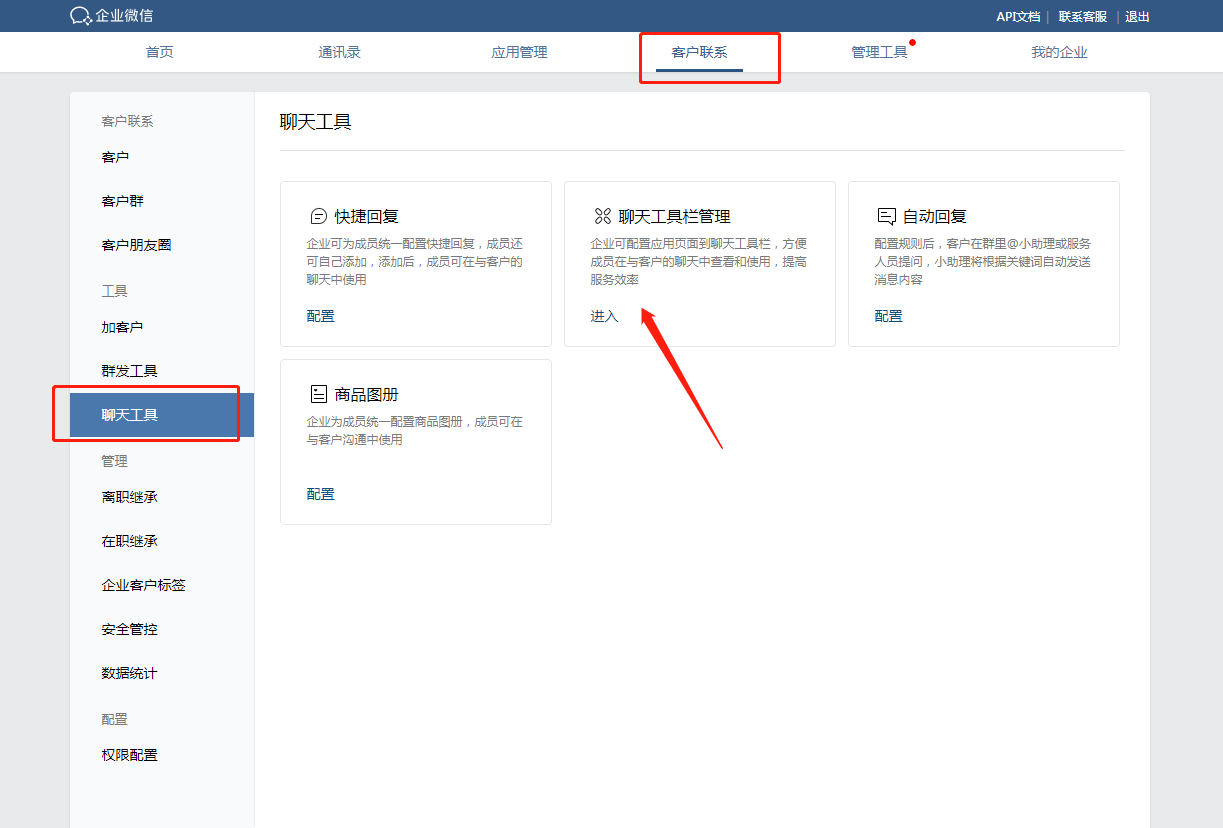
Task: Click 进入 under 聊天工具栏管理
Action: (x=604, y=316)
